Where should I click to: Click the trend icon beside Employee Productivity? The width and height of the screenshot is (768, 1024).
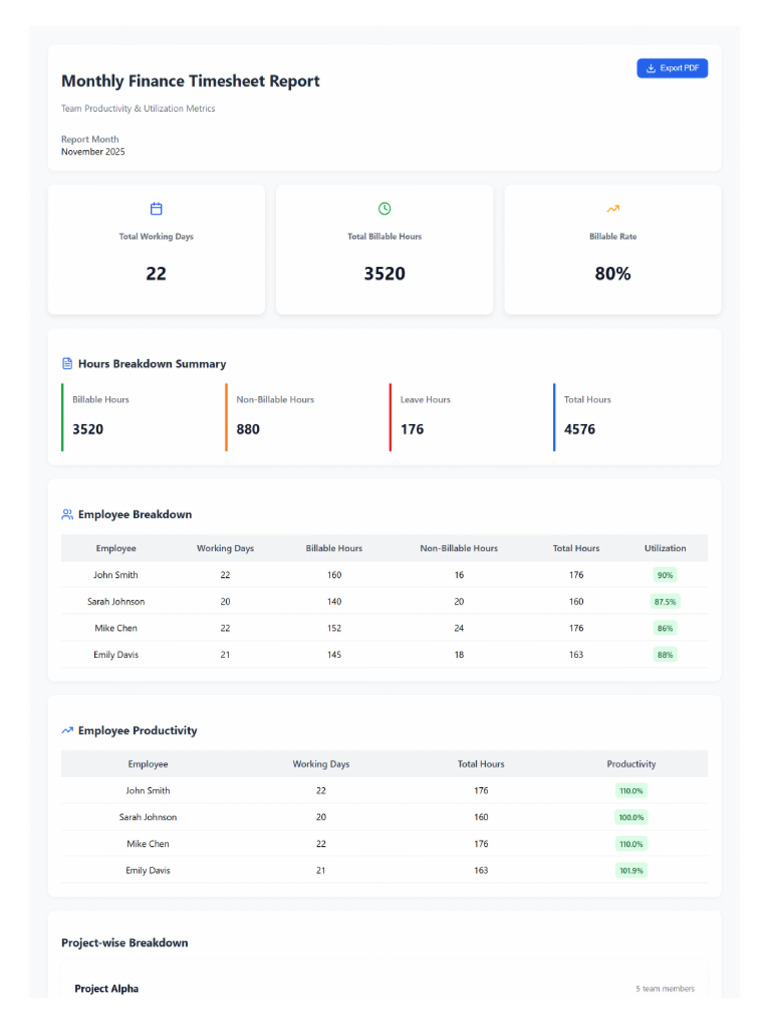[67, 731]
